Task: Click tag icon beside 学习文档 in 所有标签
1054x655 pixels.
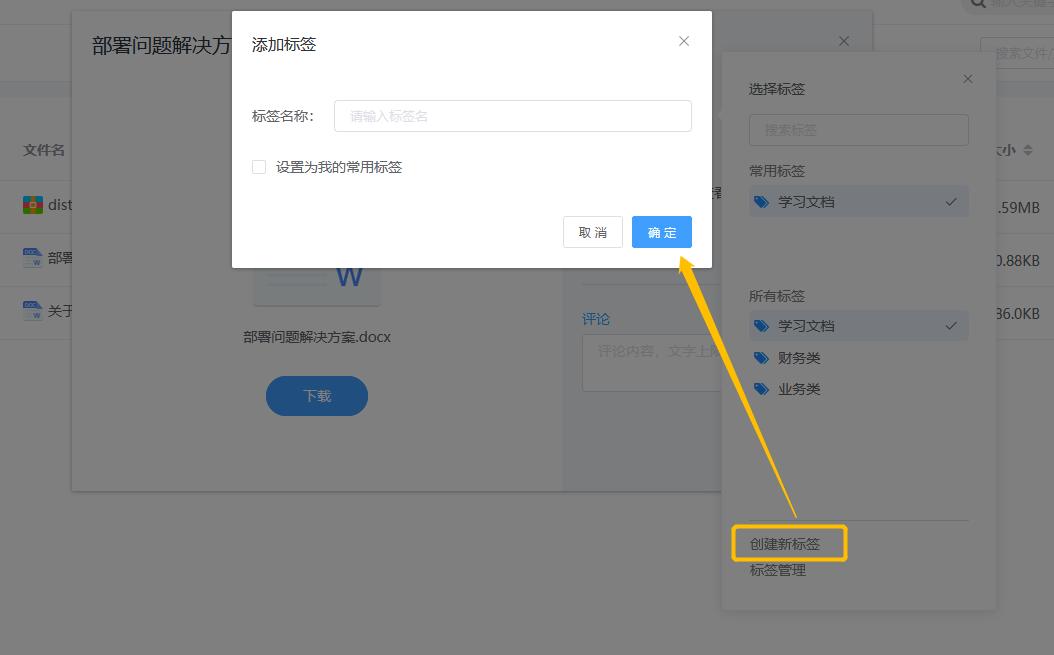Action: 761,326
